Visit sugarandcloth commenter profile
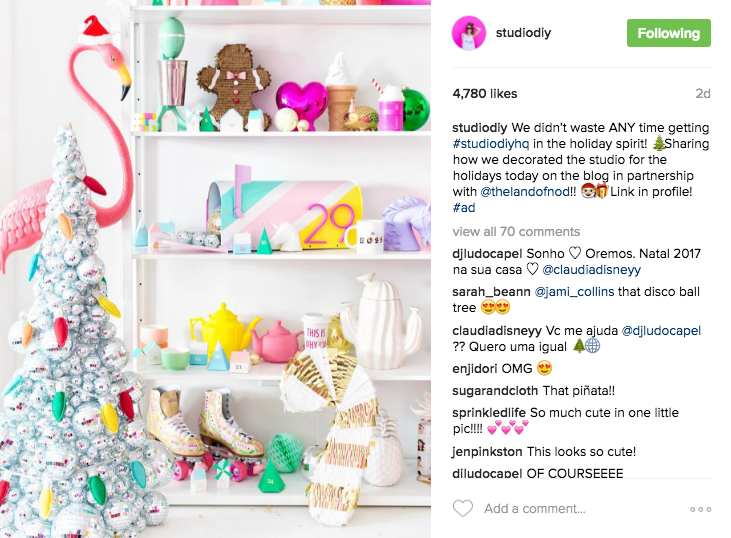The width and height of the screenshot is (731, 538). pyautogui.click(x=495, y=391)
